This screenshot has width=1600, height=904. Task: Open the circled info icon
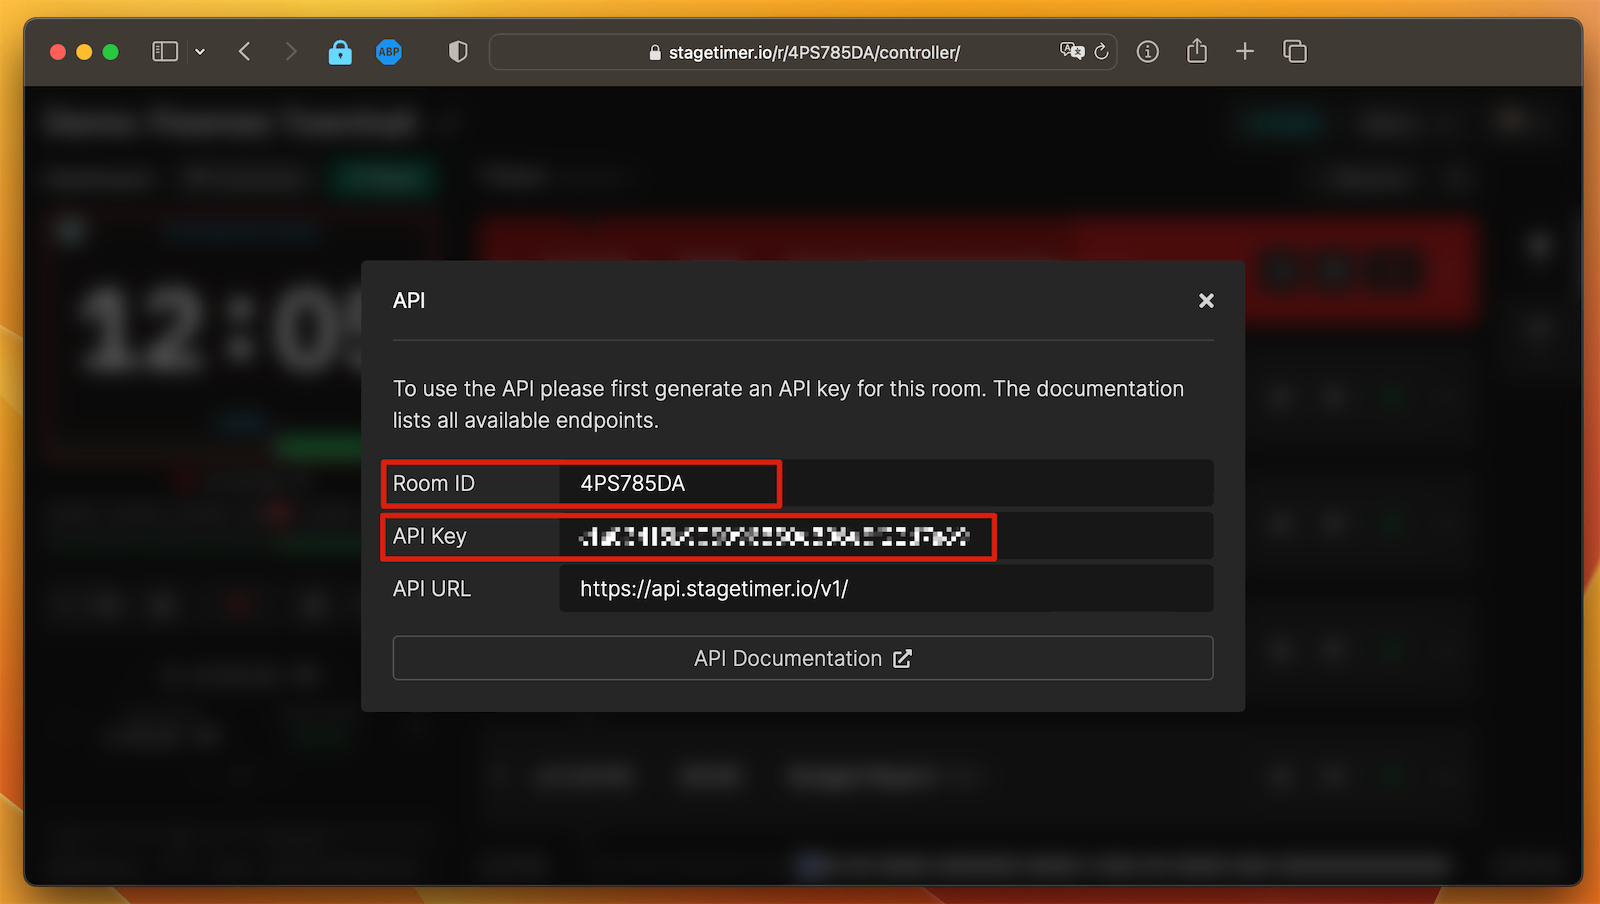[x=1148, y=52]
